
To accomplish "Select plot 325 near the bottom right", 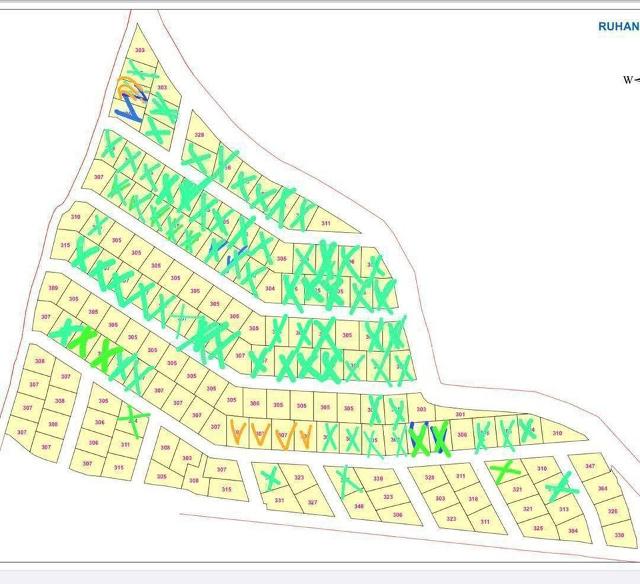I will [x=539, y=528].
